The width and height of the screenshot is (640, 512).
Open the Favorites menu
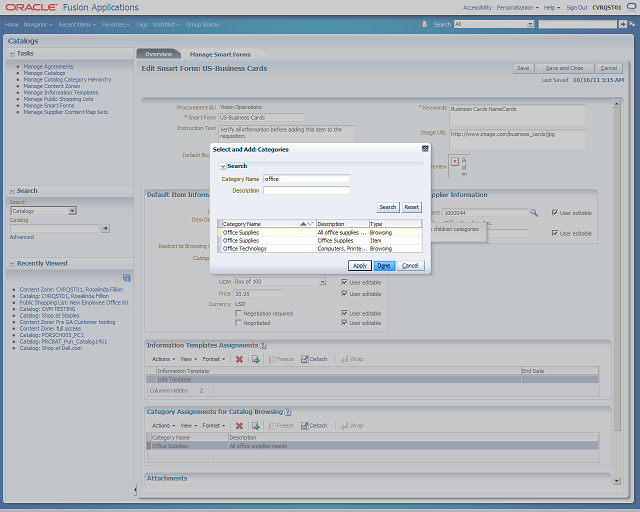(x=116, y=24)
